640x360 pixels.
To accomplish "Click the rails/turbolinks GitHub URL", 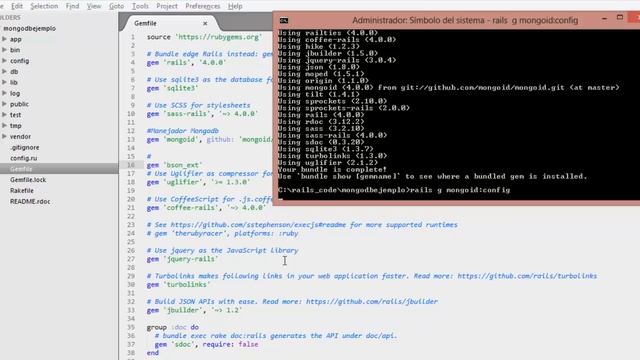I will point(527,276).
